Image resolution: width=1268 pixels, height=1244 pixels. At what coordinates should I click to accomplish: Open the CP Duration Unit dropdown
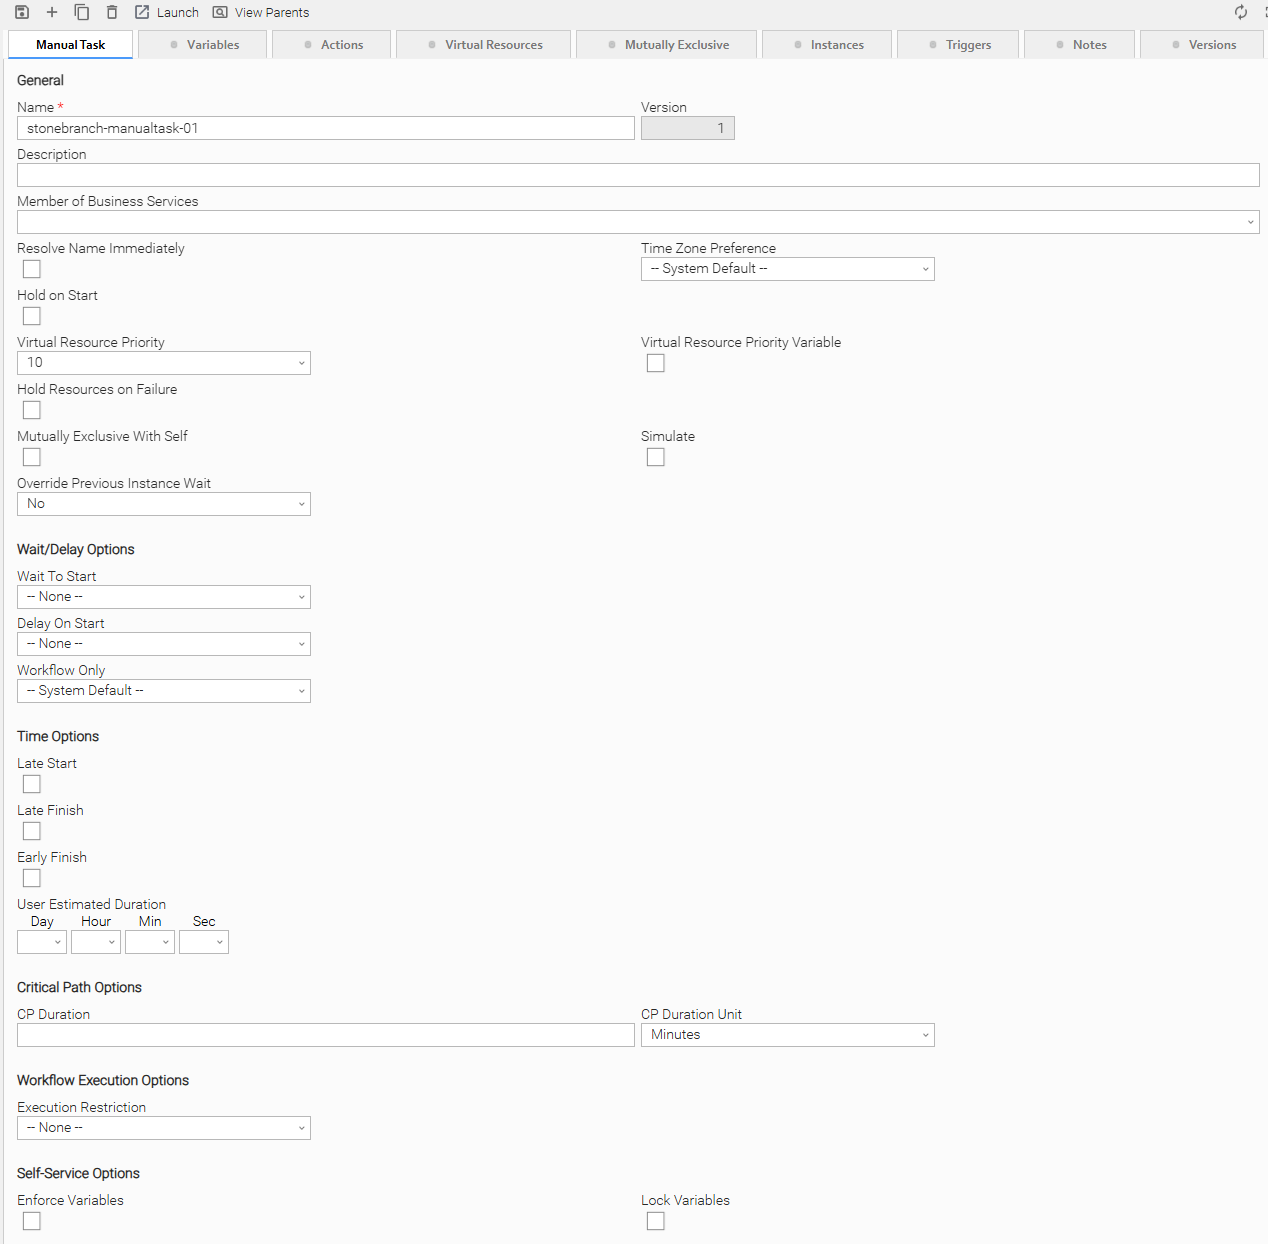tap(787, 1035)
